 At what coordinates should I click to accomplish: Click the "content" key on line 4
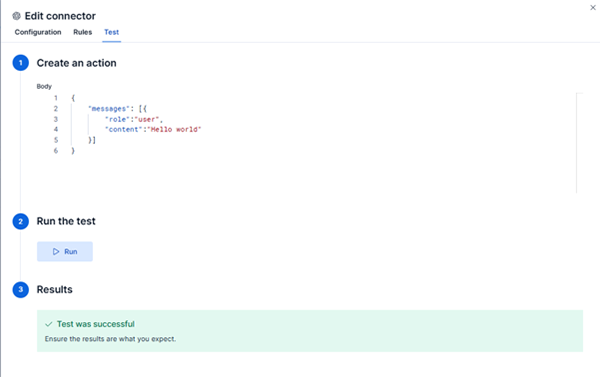click(x=124, y=129)
